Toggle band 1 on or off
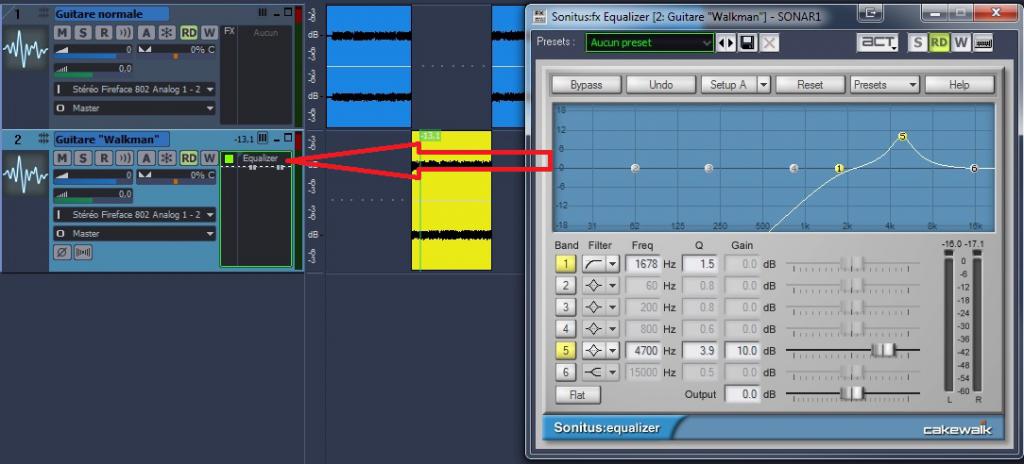Viewport: 1024px width, 464px height. click(566, 264)
